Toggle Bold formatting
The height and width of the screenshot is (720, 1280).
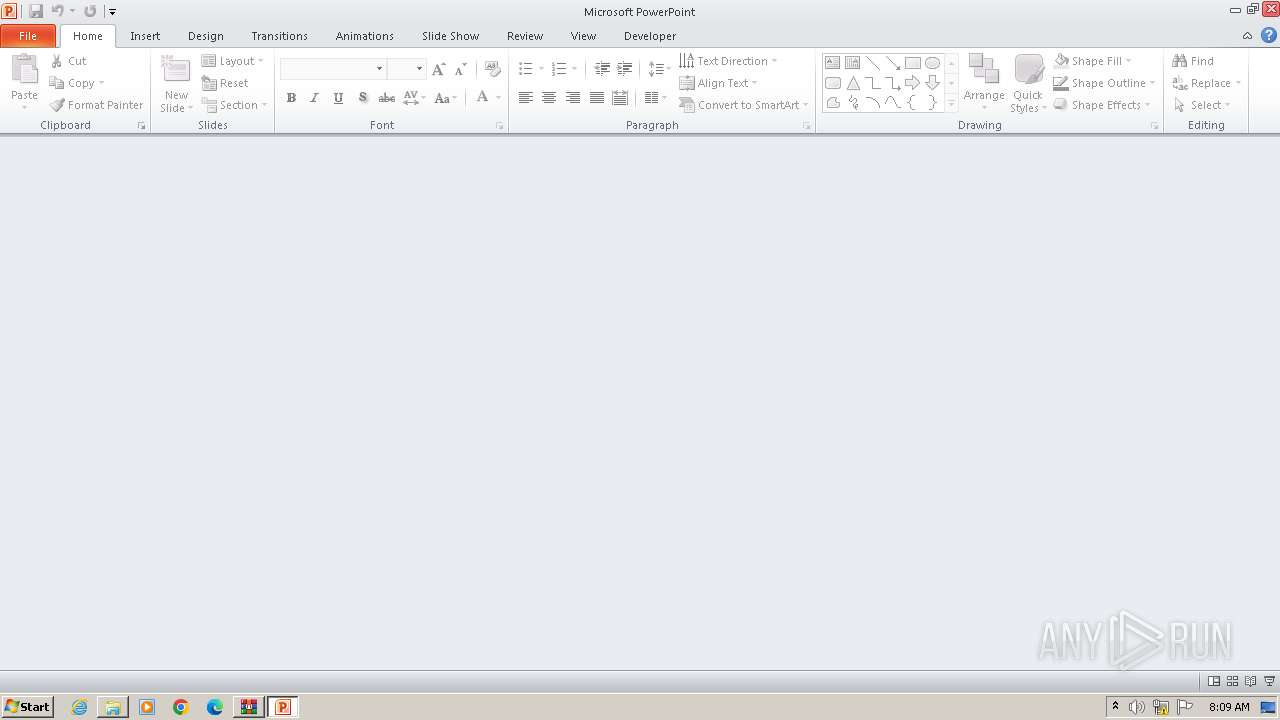click(x=291, y=98)
